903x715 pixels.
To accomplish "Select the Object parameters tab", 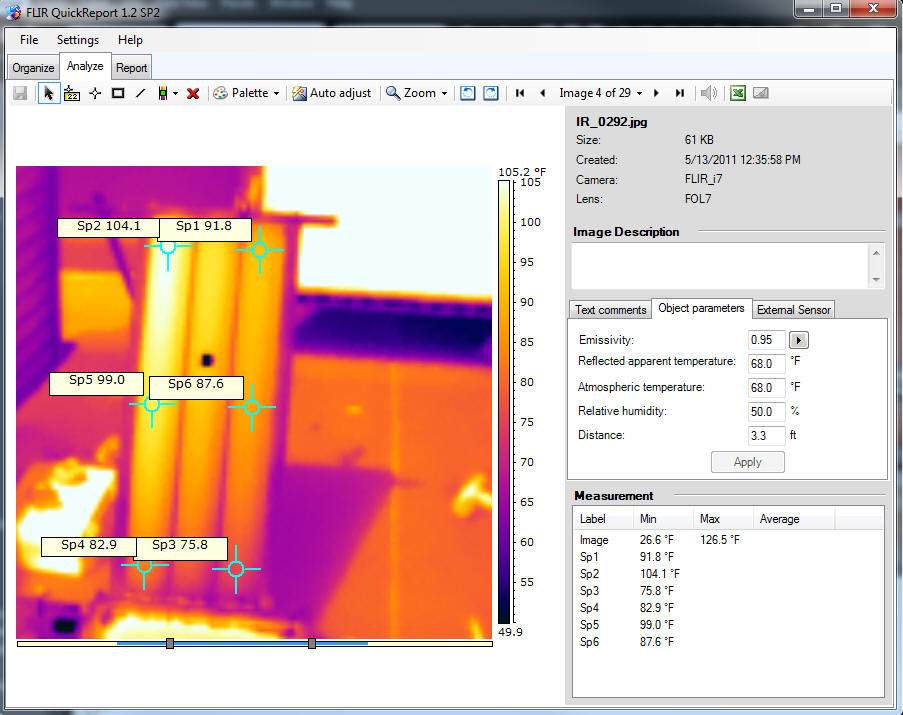I will [x=701, y=308].
